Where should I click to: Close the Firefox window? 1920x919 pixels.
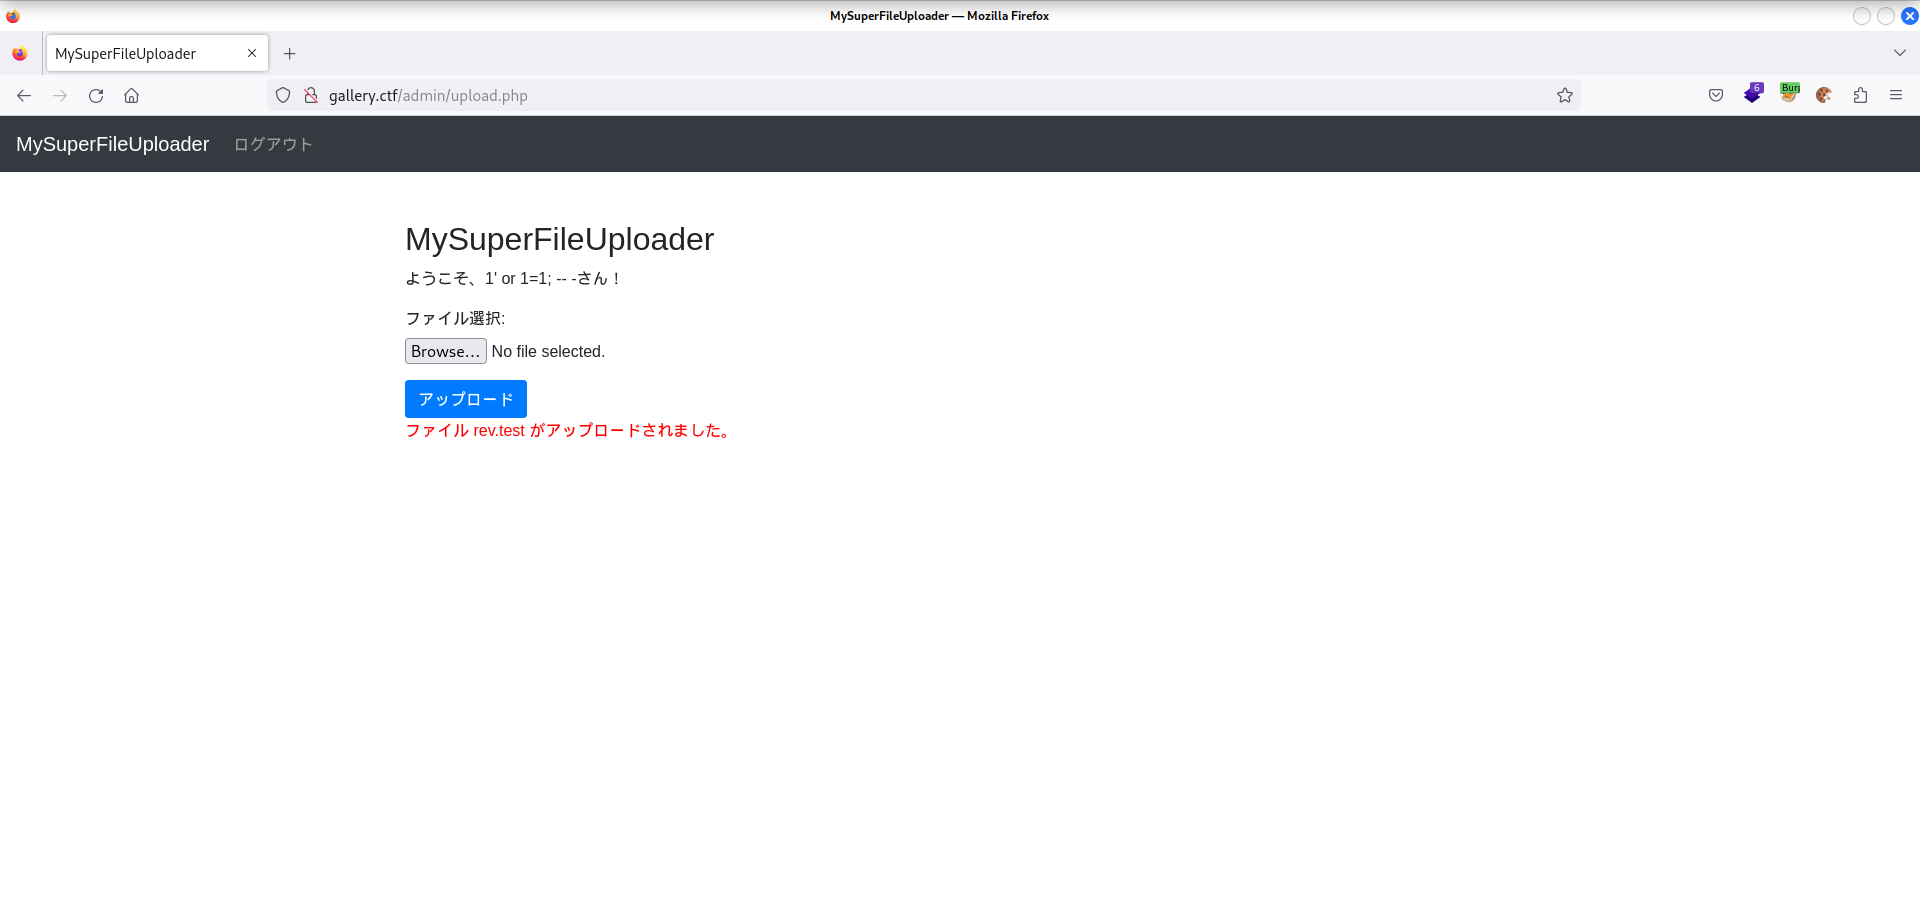coord(1909,16)
